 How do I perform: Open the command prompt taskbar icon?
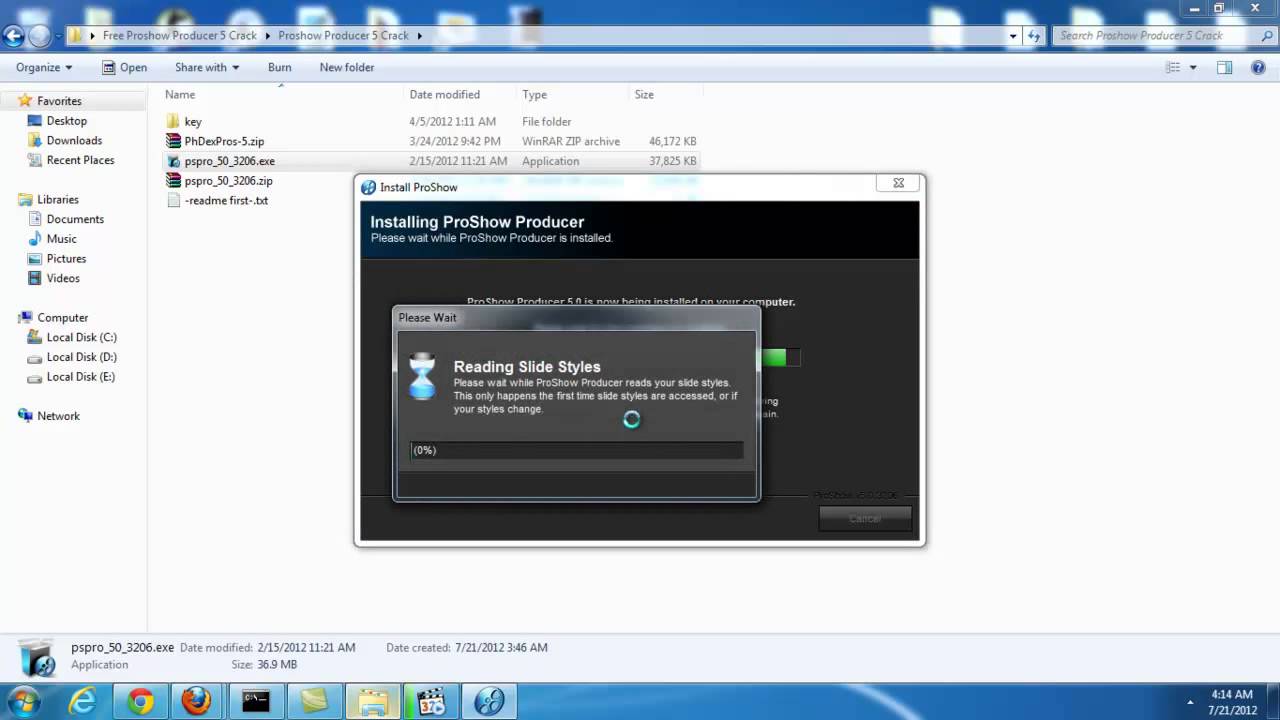tap(255, 702)
